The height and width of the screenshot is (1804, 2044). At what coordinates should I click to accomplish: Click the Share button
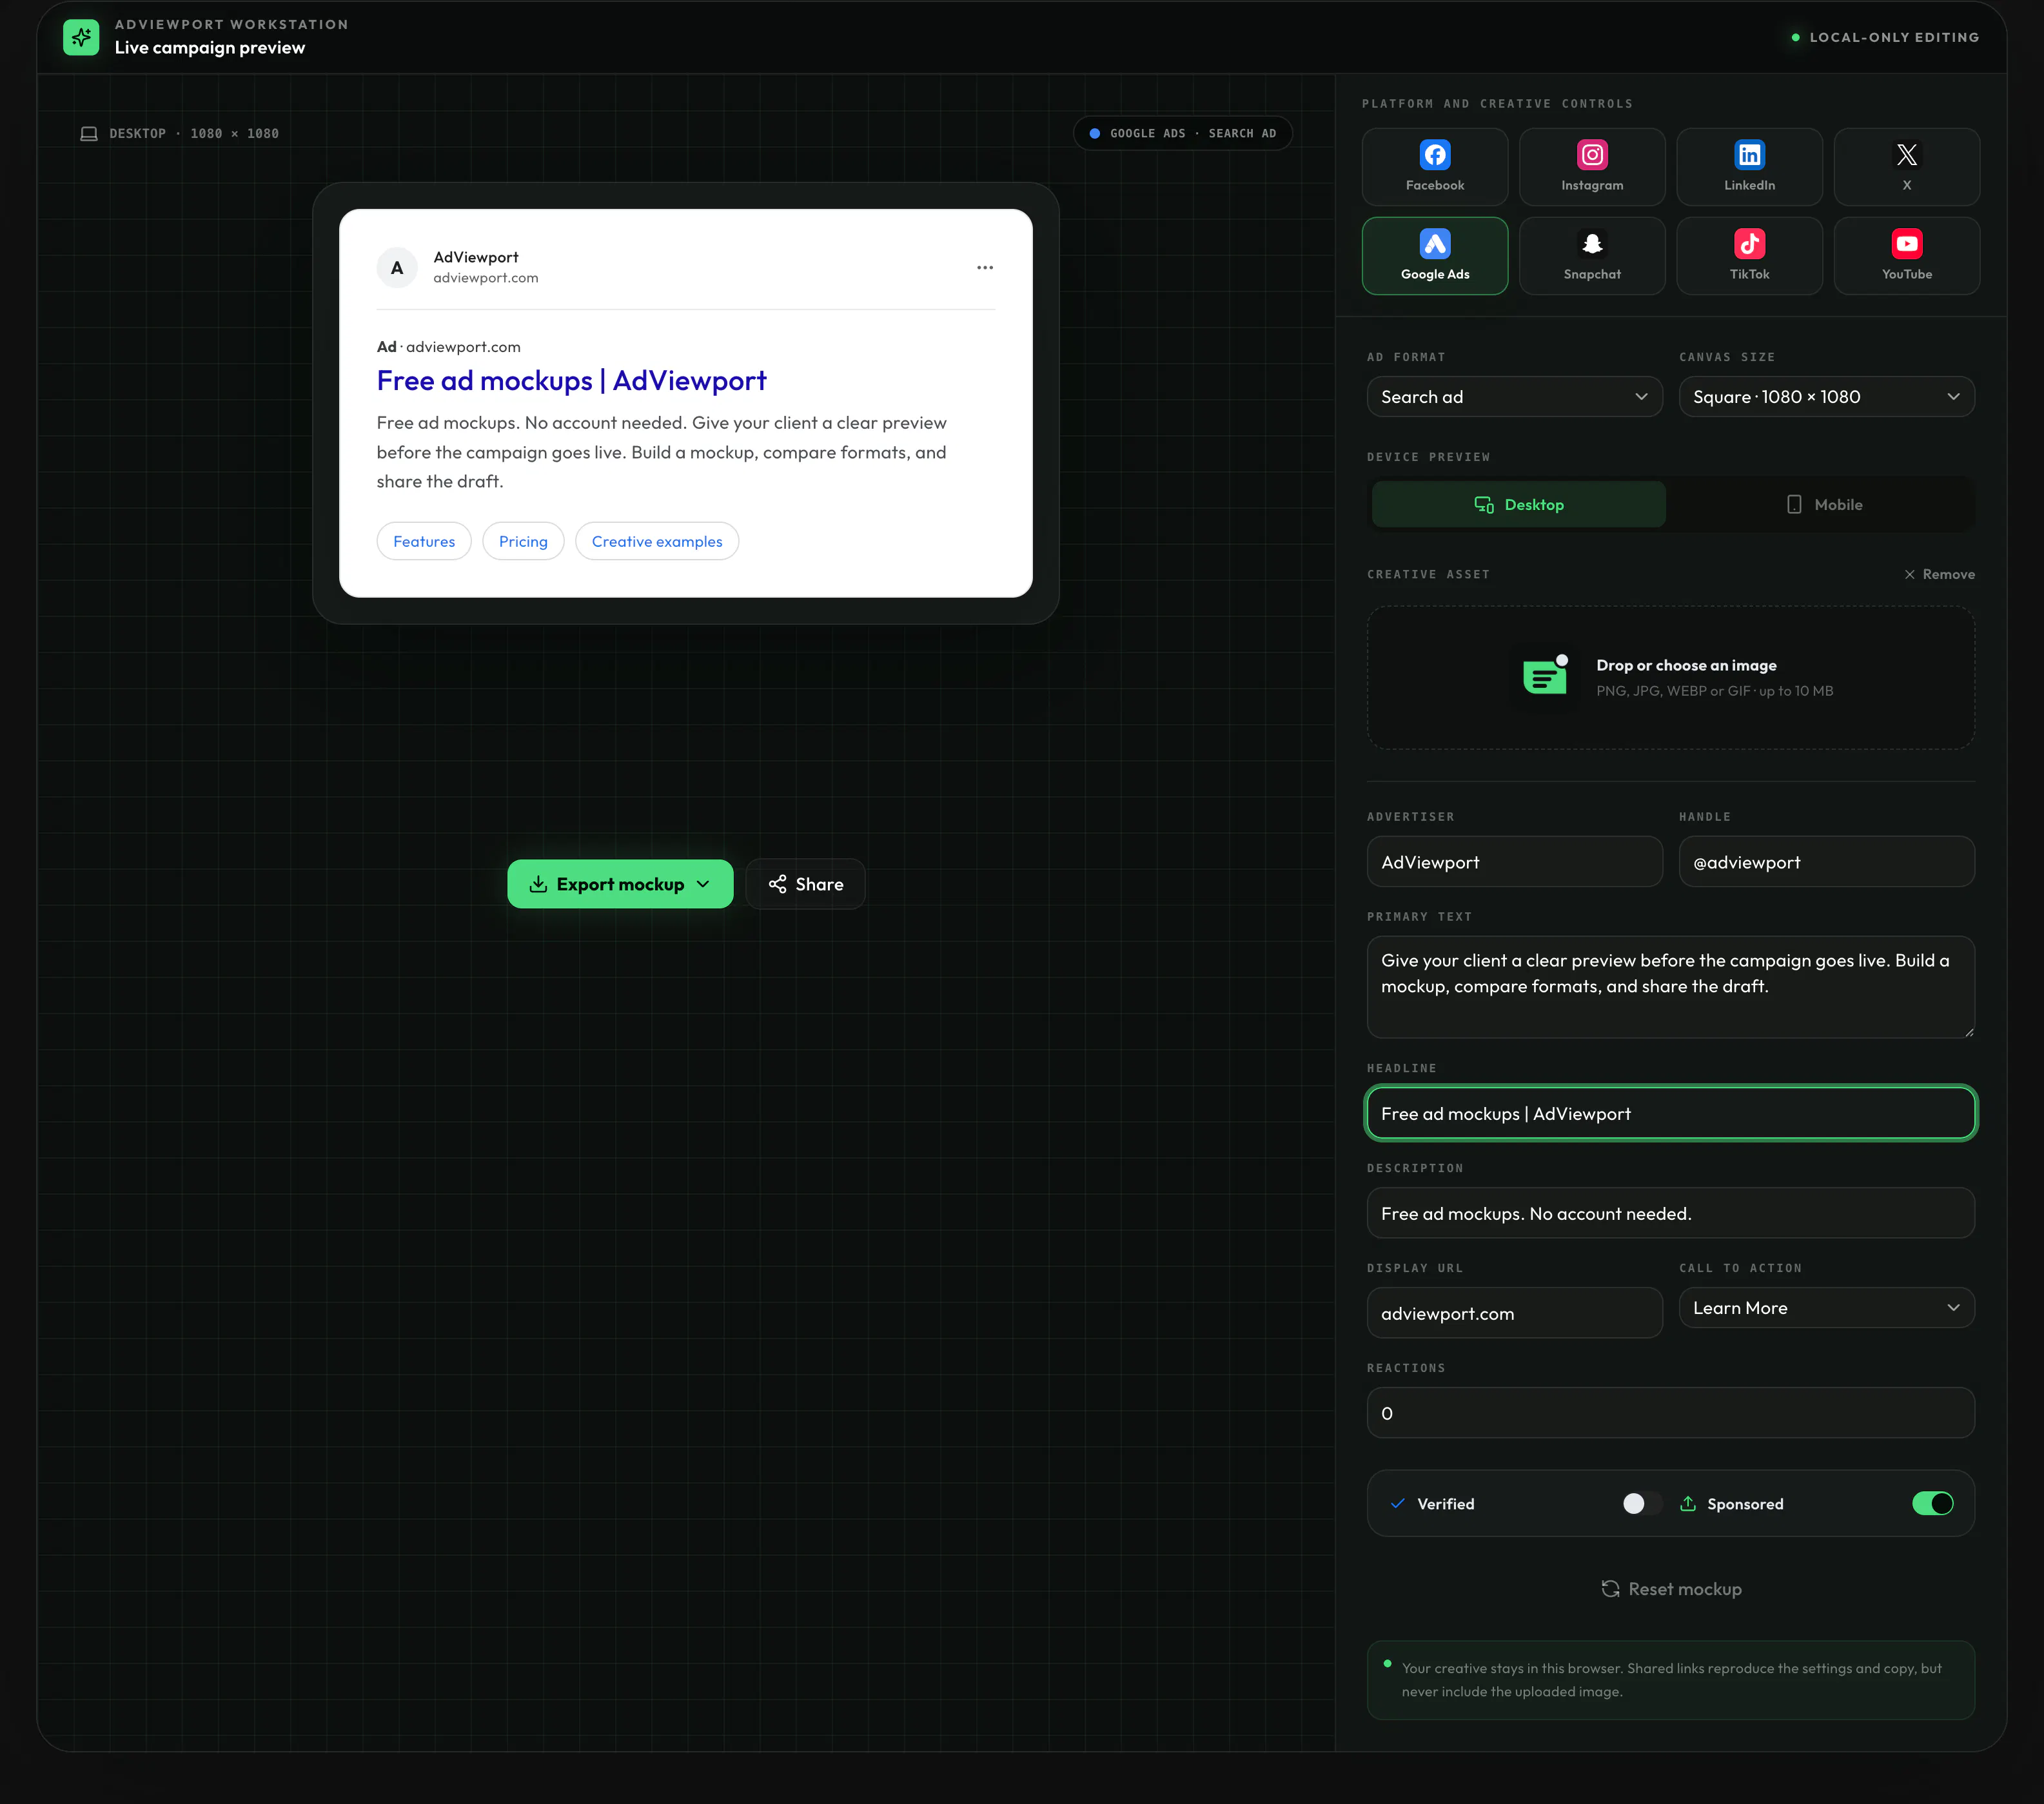tap(805, 884)
